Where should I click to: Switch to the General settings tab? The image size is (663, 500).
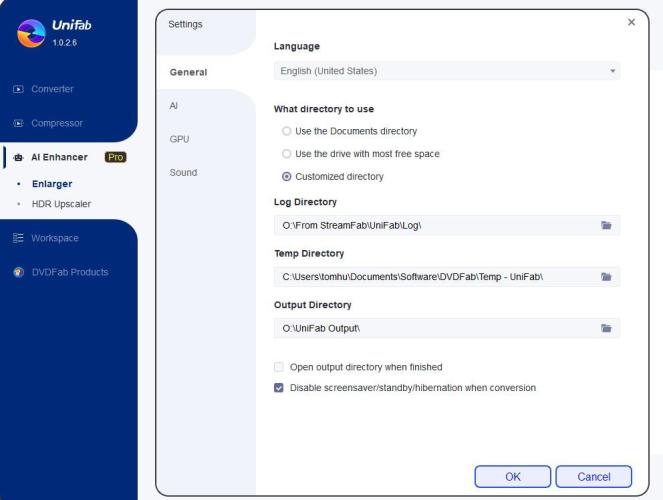pos(189,72)
